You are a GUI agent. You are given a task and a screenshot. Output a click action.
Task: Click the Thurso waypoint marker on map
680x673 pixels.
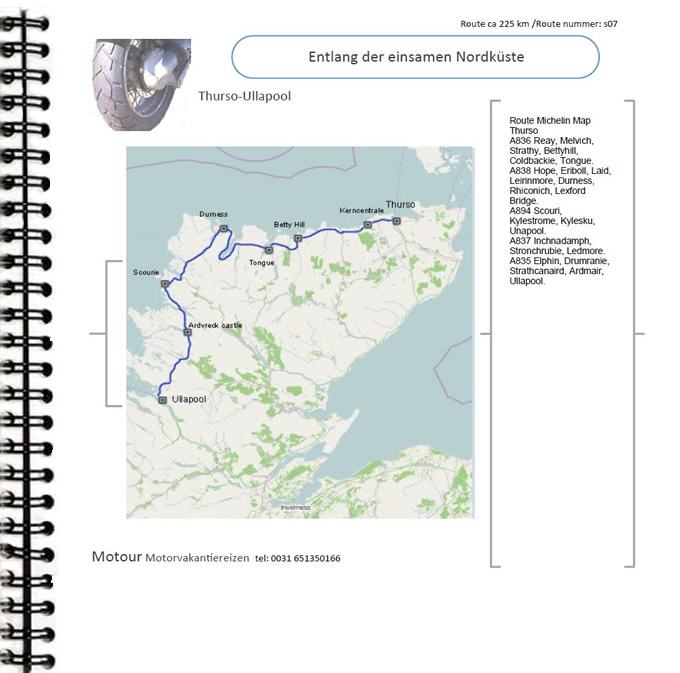pos(397,220)
